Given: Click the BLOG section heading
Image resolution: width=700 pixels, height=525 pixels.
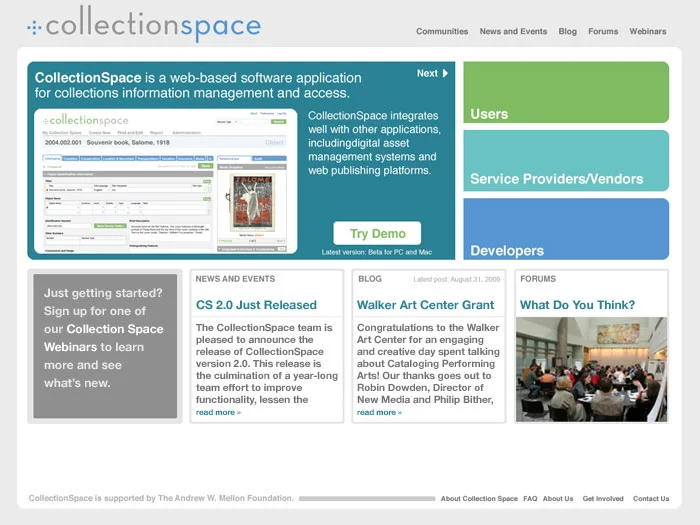Looking at the screenshot, I should [x=370, y=279].
